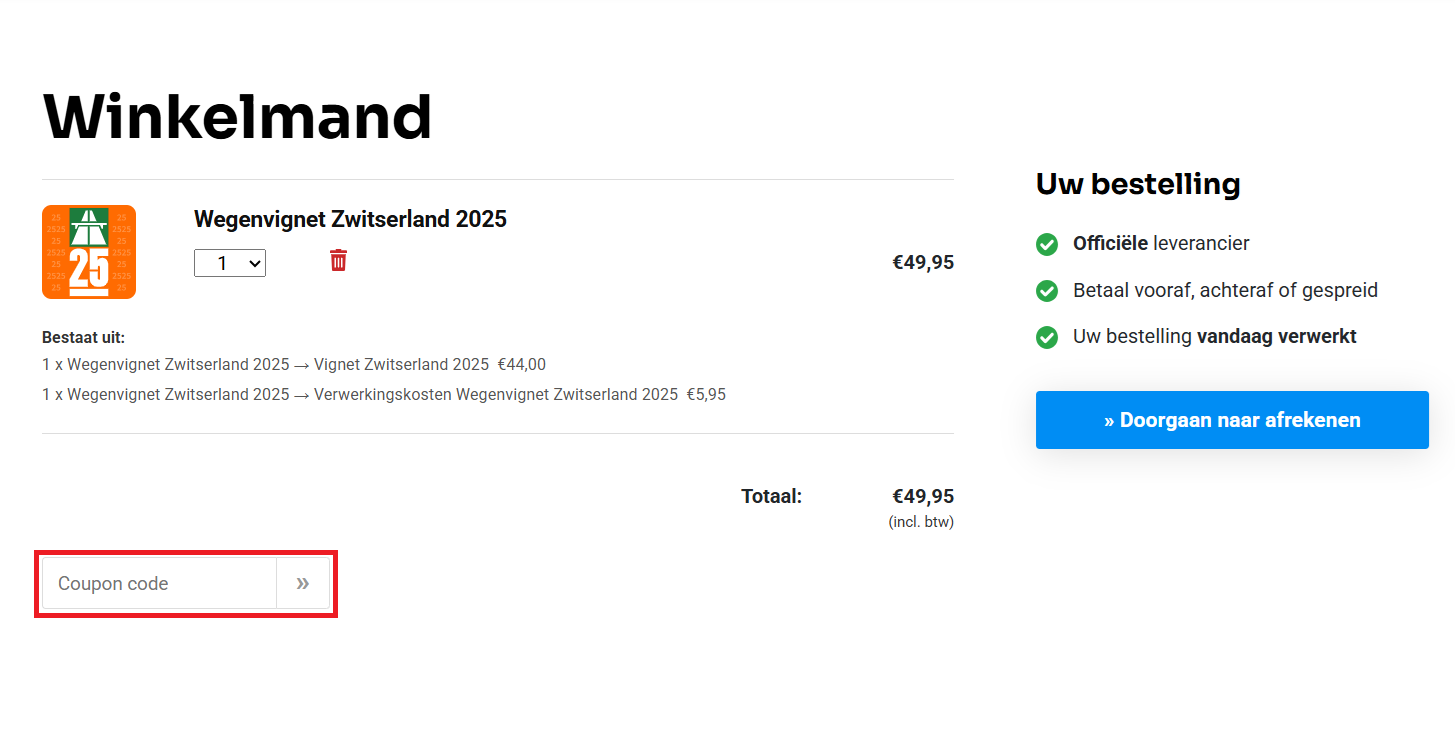Screen dimensions: 1455x750
Task: Click the orange 2025 vignette thumbnail
Action: pos(89,252)
